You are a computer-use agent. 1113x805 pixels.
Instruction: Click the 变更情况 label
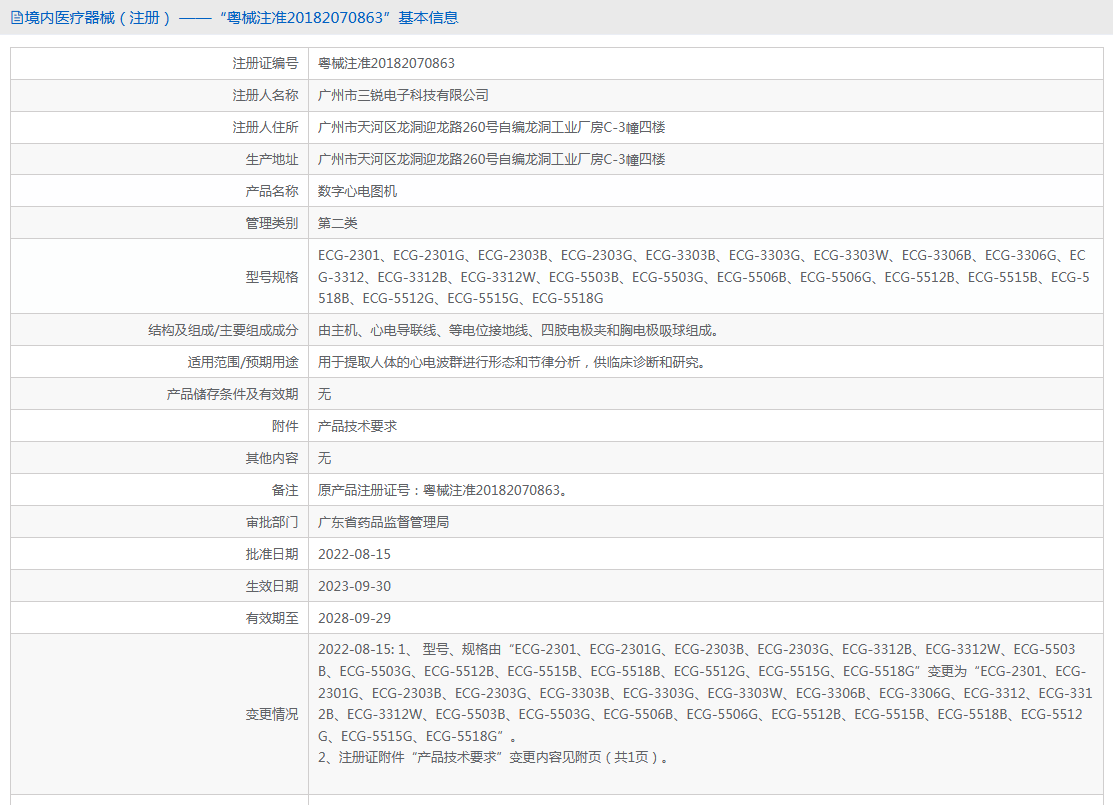[x=272, y=714]
